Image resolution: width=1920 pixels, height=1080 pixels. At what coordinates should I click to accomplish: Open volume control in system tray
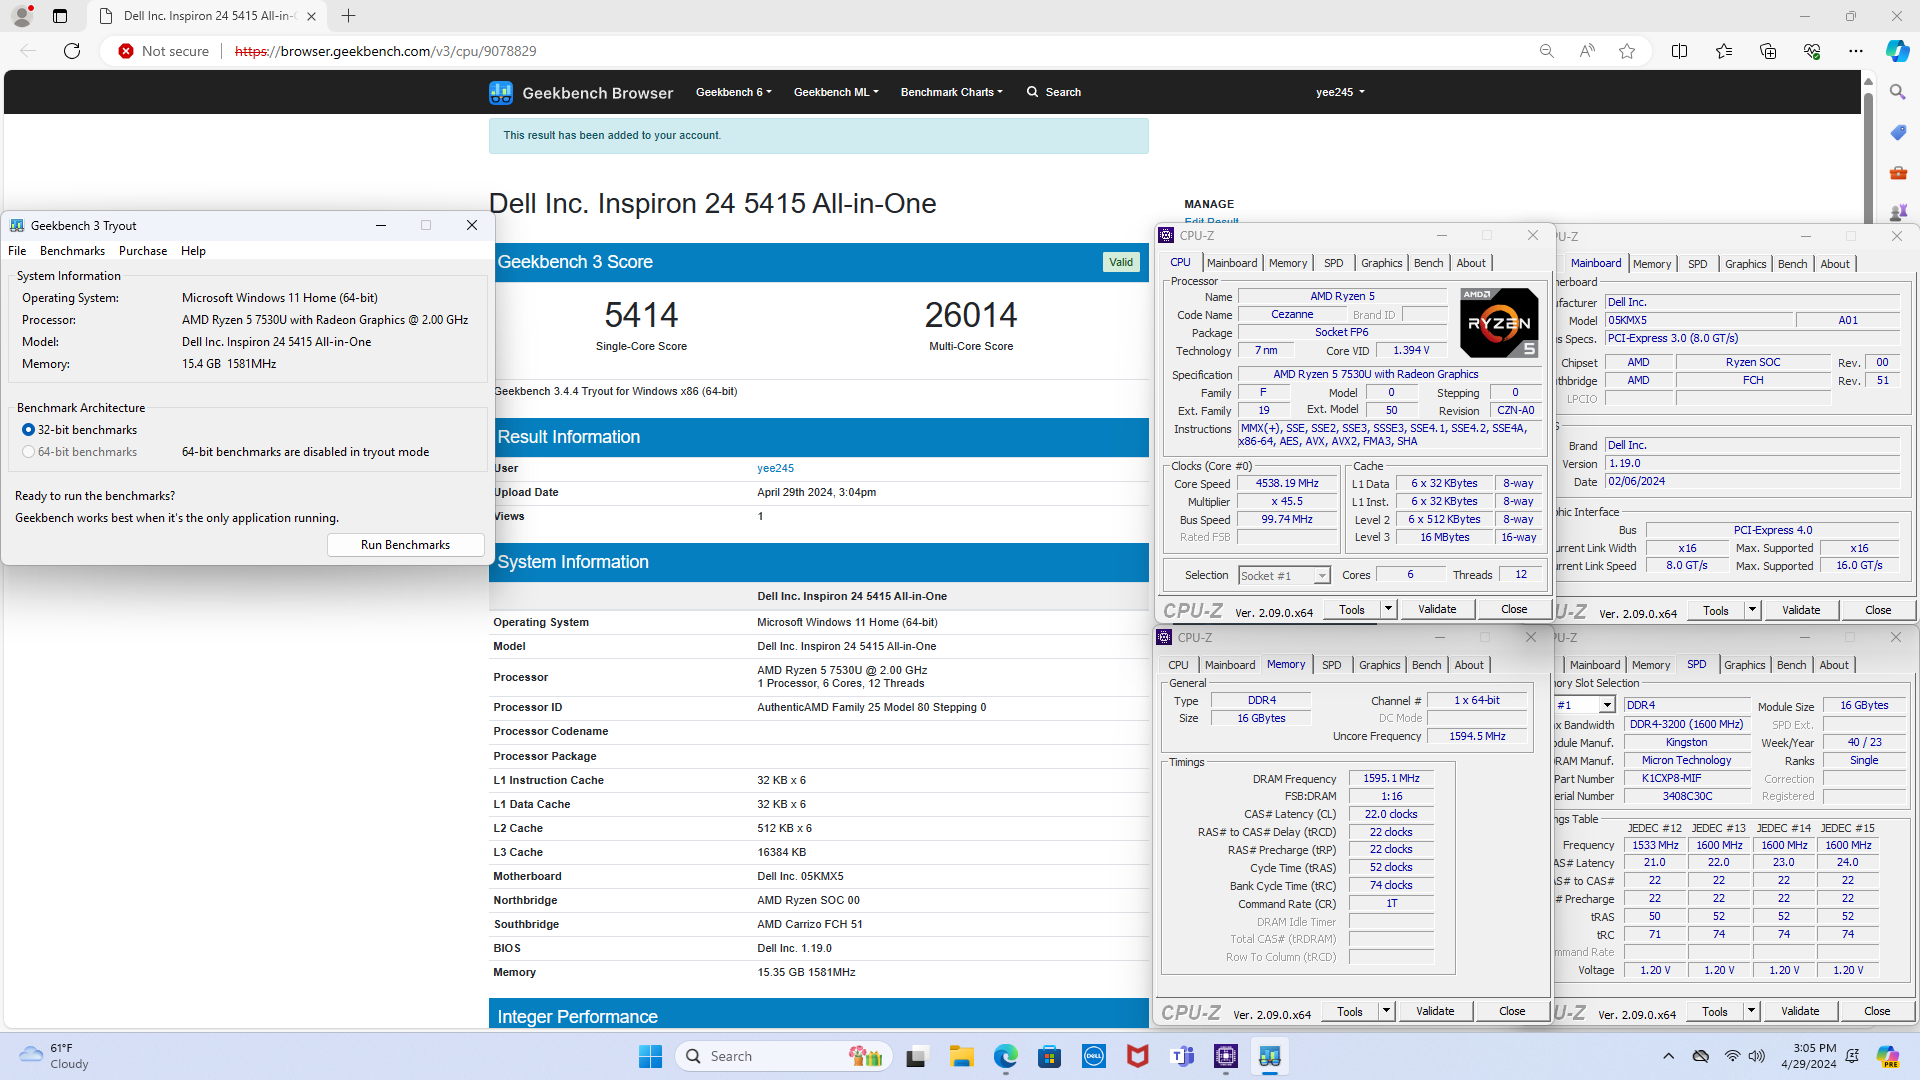click(1757, 1056)
